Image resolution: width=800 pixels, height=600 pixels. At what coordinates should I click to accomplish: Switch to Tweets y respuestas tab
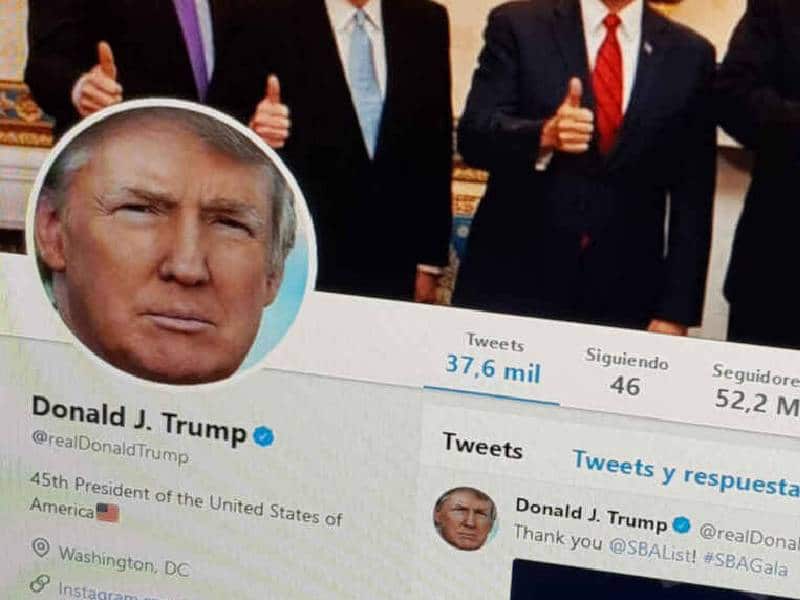point(686,472)
